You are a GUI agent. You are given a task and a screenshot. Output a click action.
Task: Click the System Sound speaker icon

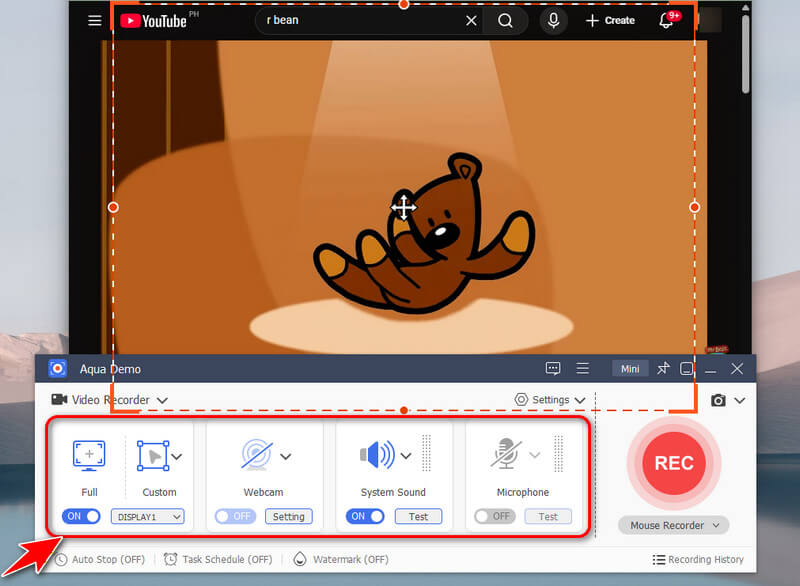377,454
